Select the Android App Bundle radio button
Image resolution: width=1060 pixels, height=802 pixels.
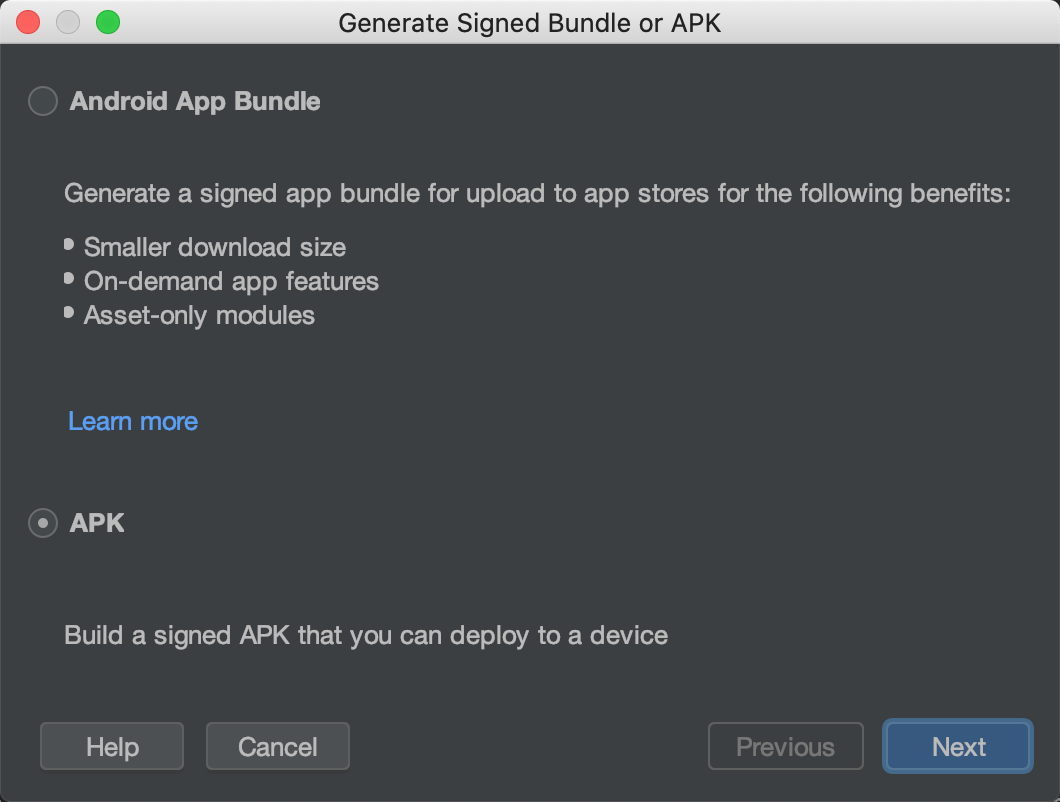[x=42, y=101]
